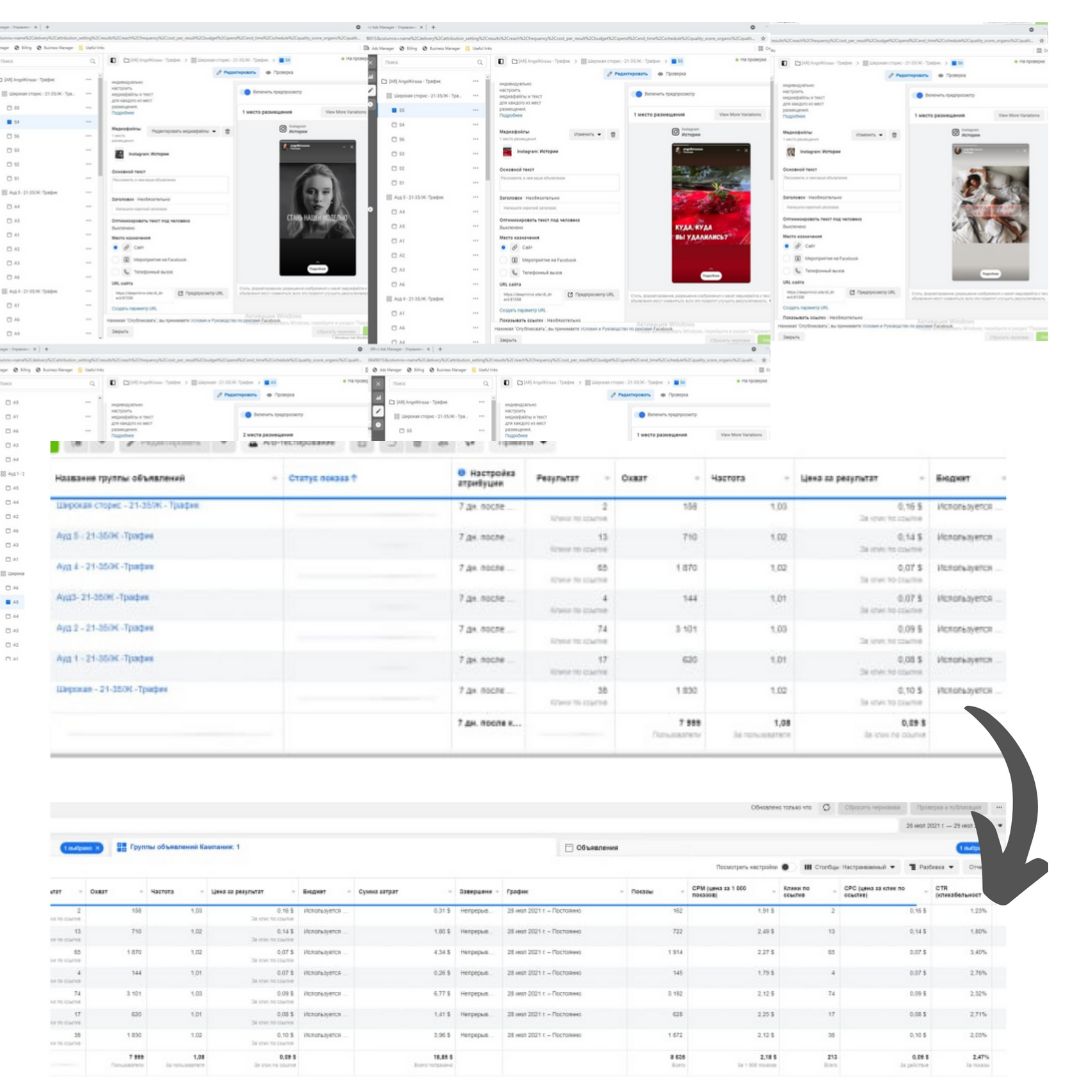Click trash icon beside Редактировать медиафайлы
The width and height of the screenshot is (1080, 1080).
(x=227, y=131)
